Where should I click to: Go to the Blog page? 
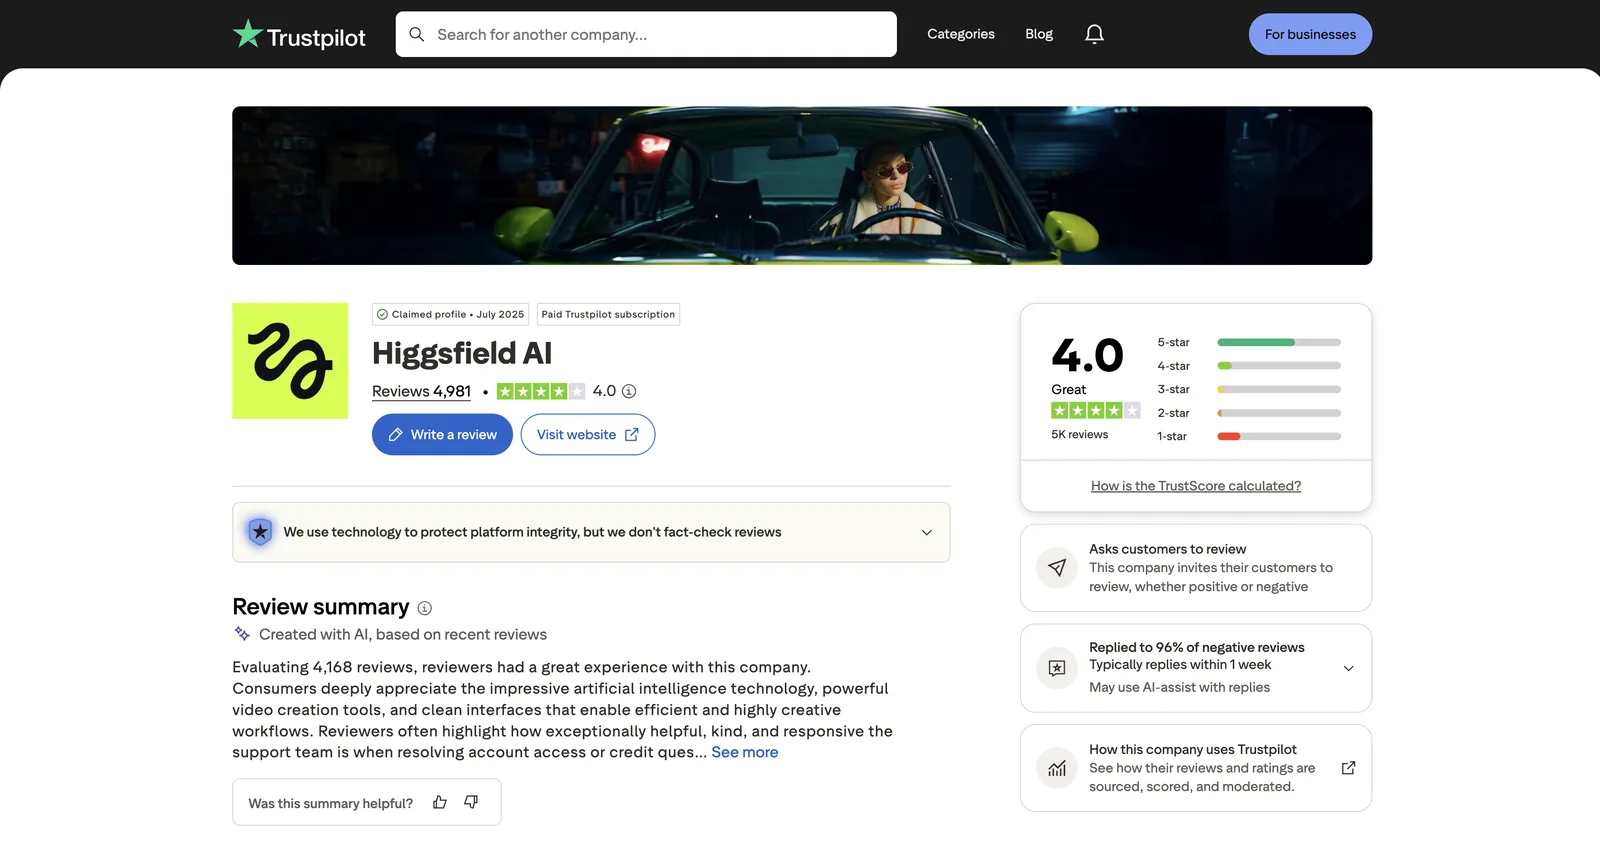[1039, 34]
